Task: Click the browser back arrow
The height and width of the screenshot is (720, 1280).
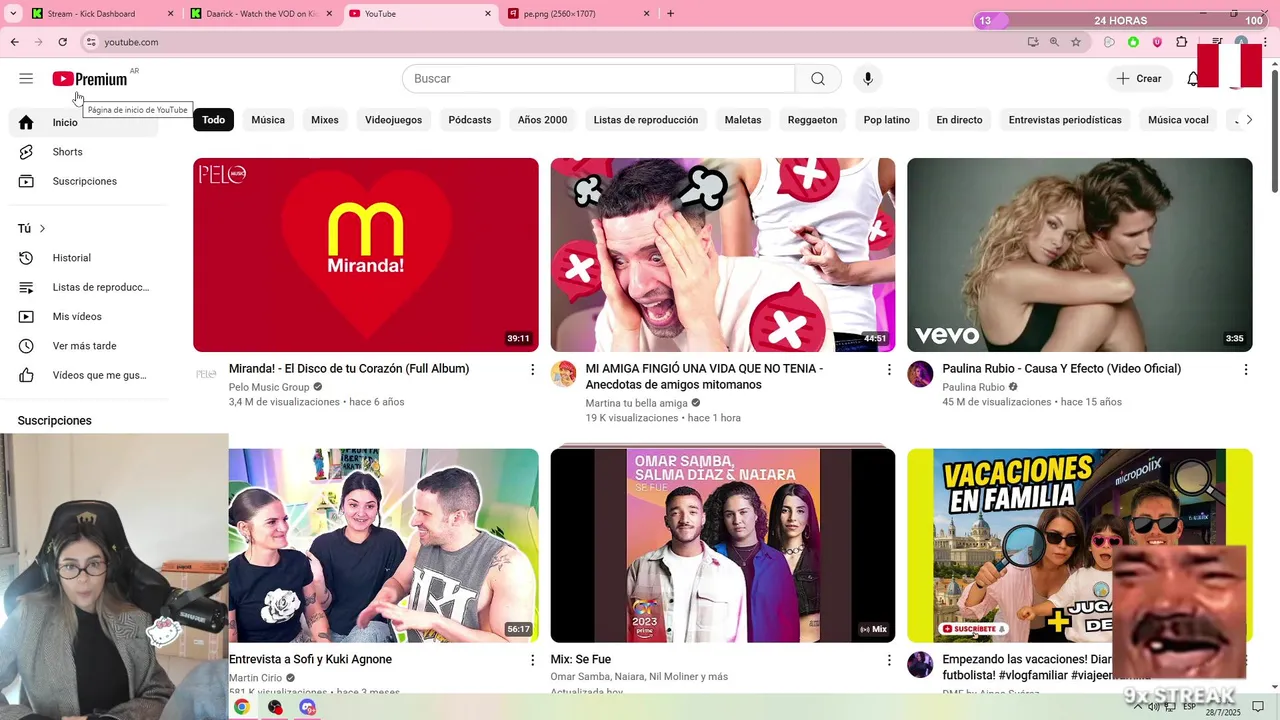Action: (x=14, y=42)
